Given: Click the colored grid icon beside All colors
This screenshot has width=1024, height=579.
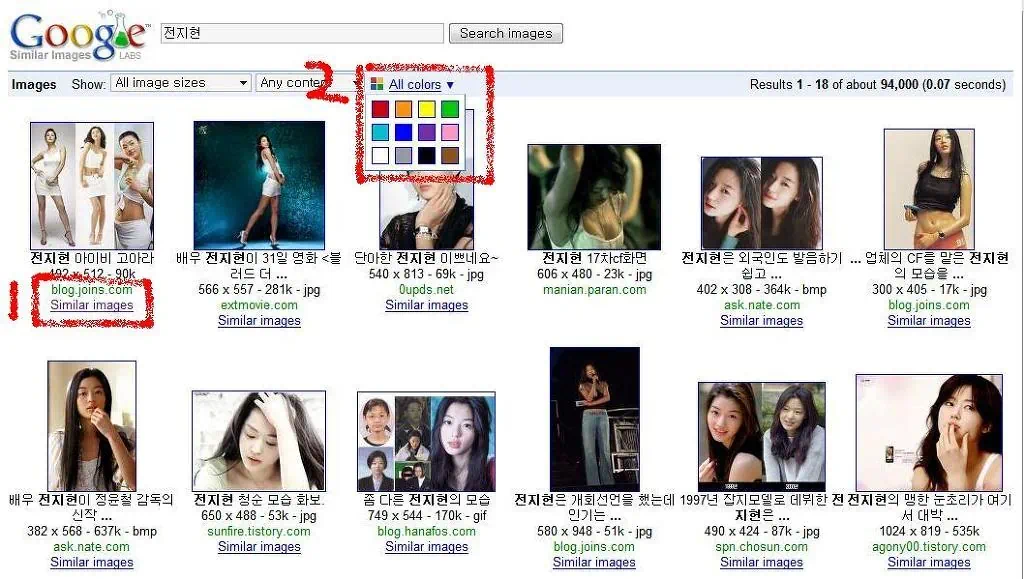Looking at the screenshot, I should coord(378,84).
